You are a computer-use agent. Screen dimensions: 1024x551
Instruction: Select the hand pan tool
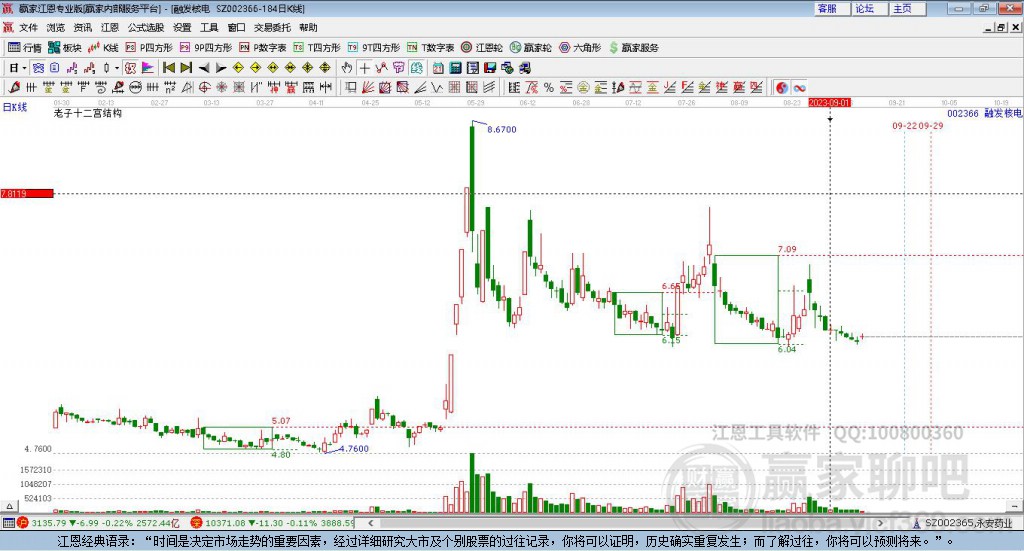coord(346,68)
